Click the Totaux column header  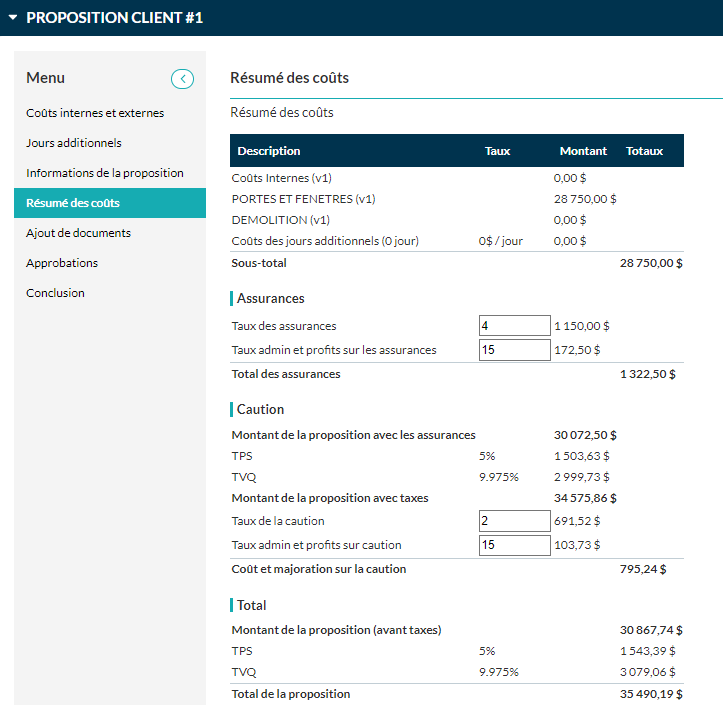[644, 151]
